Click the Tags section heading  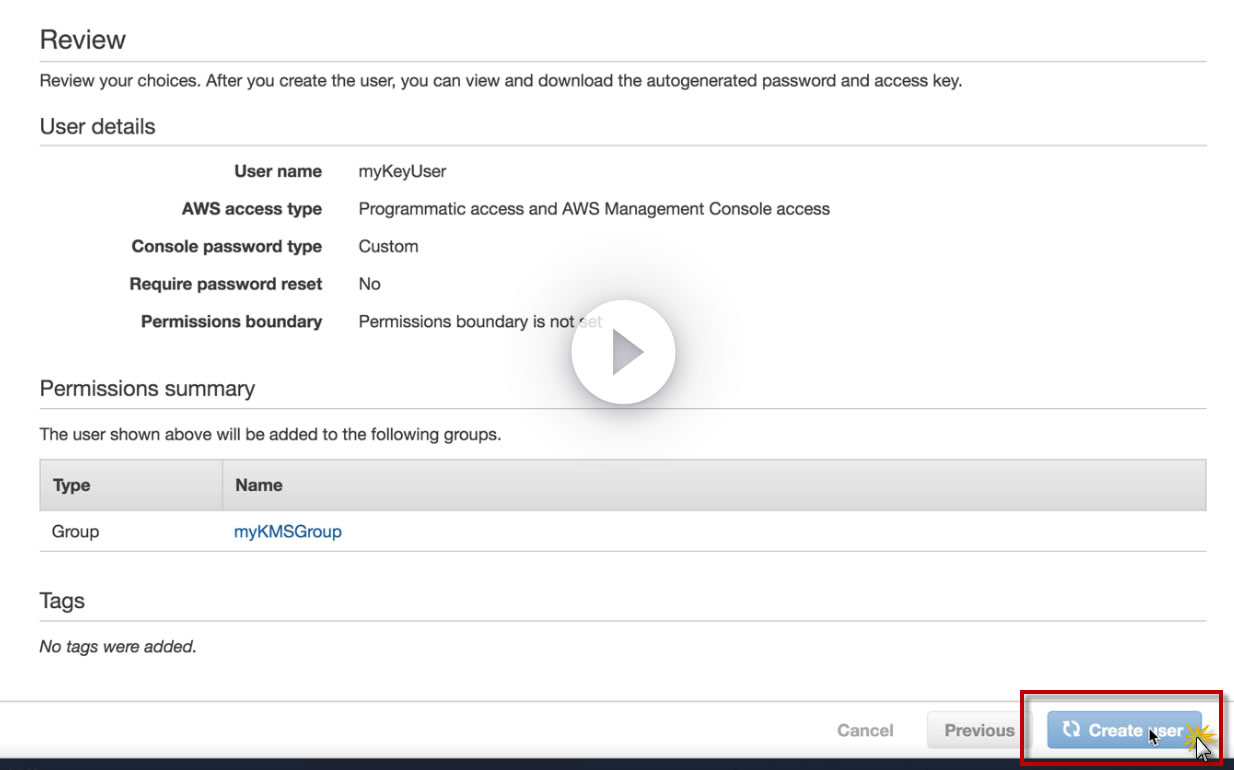coord(62,601)
